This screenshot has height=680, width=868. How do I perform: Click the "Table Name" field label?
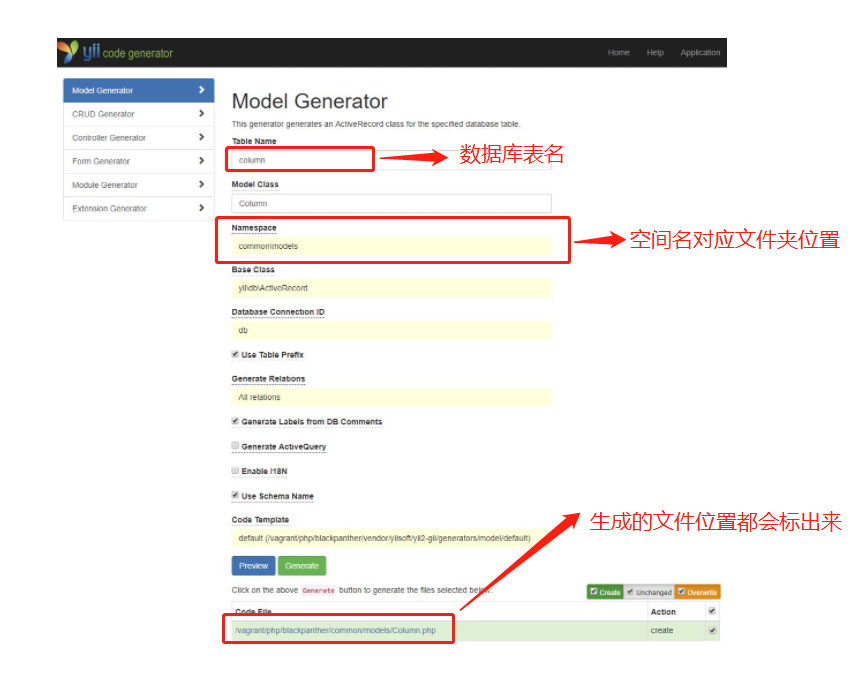click(254, 141)
